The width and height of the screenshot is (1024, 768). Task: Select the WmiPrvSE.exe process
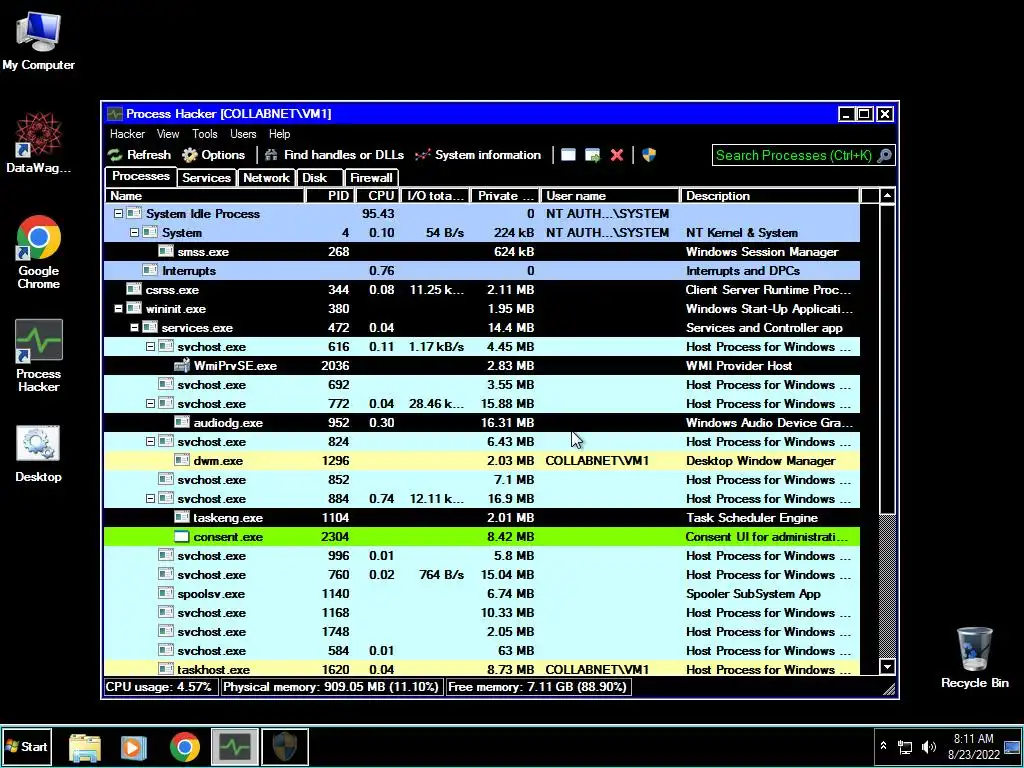tap(482, 366)
